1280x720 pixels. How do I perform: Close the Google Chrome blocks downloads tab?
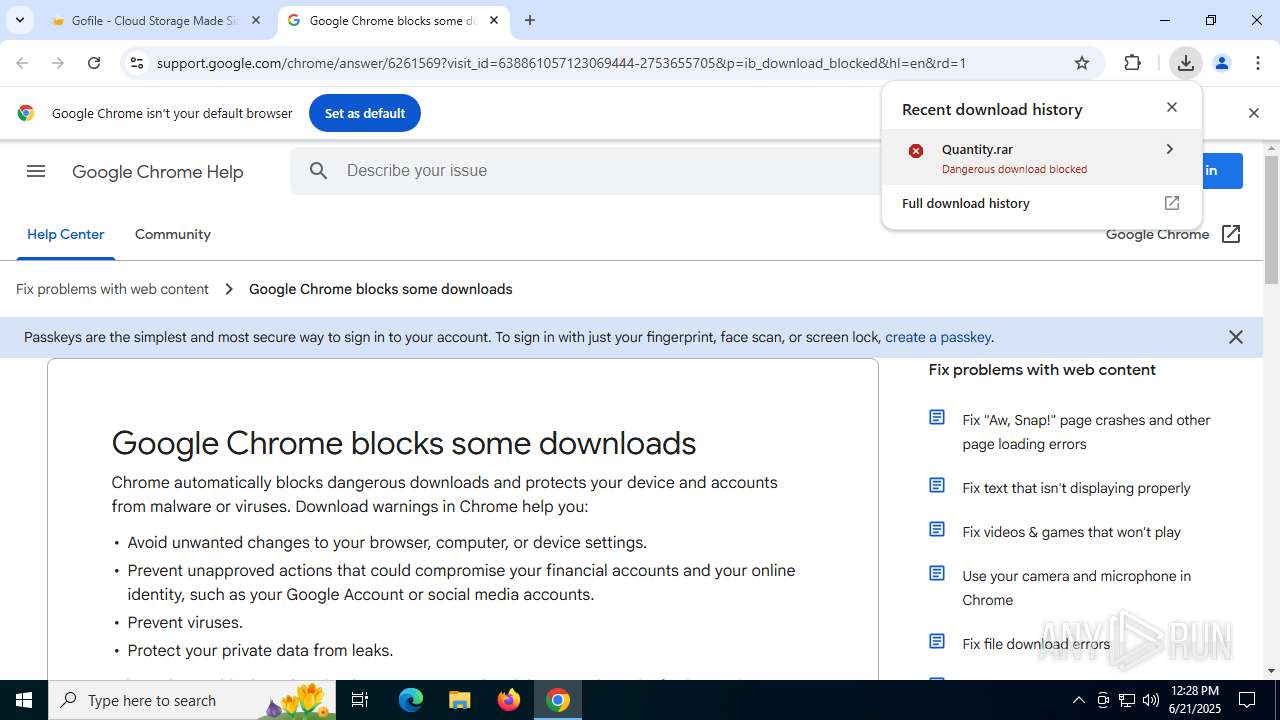494,20
